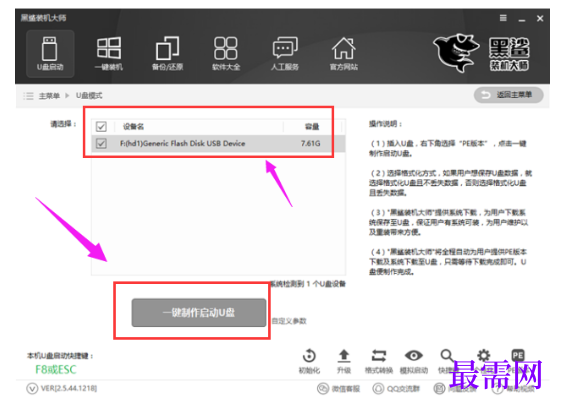Toggle the select-all devices checkbox
This screenshot has width=561, height=406.
pyautogui.click(x=101, y=127)
